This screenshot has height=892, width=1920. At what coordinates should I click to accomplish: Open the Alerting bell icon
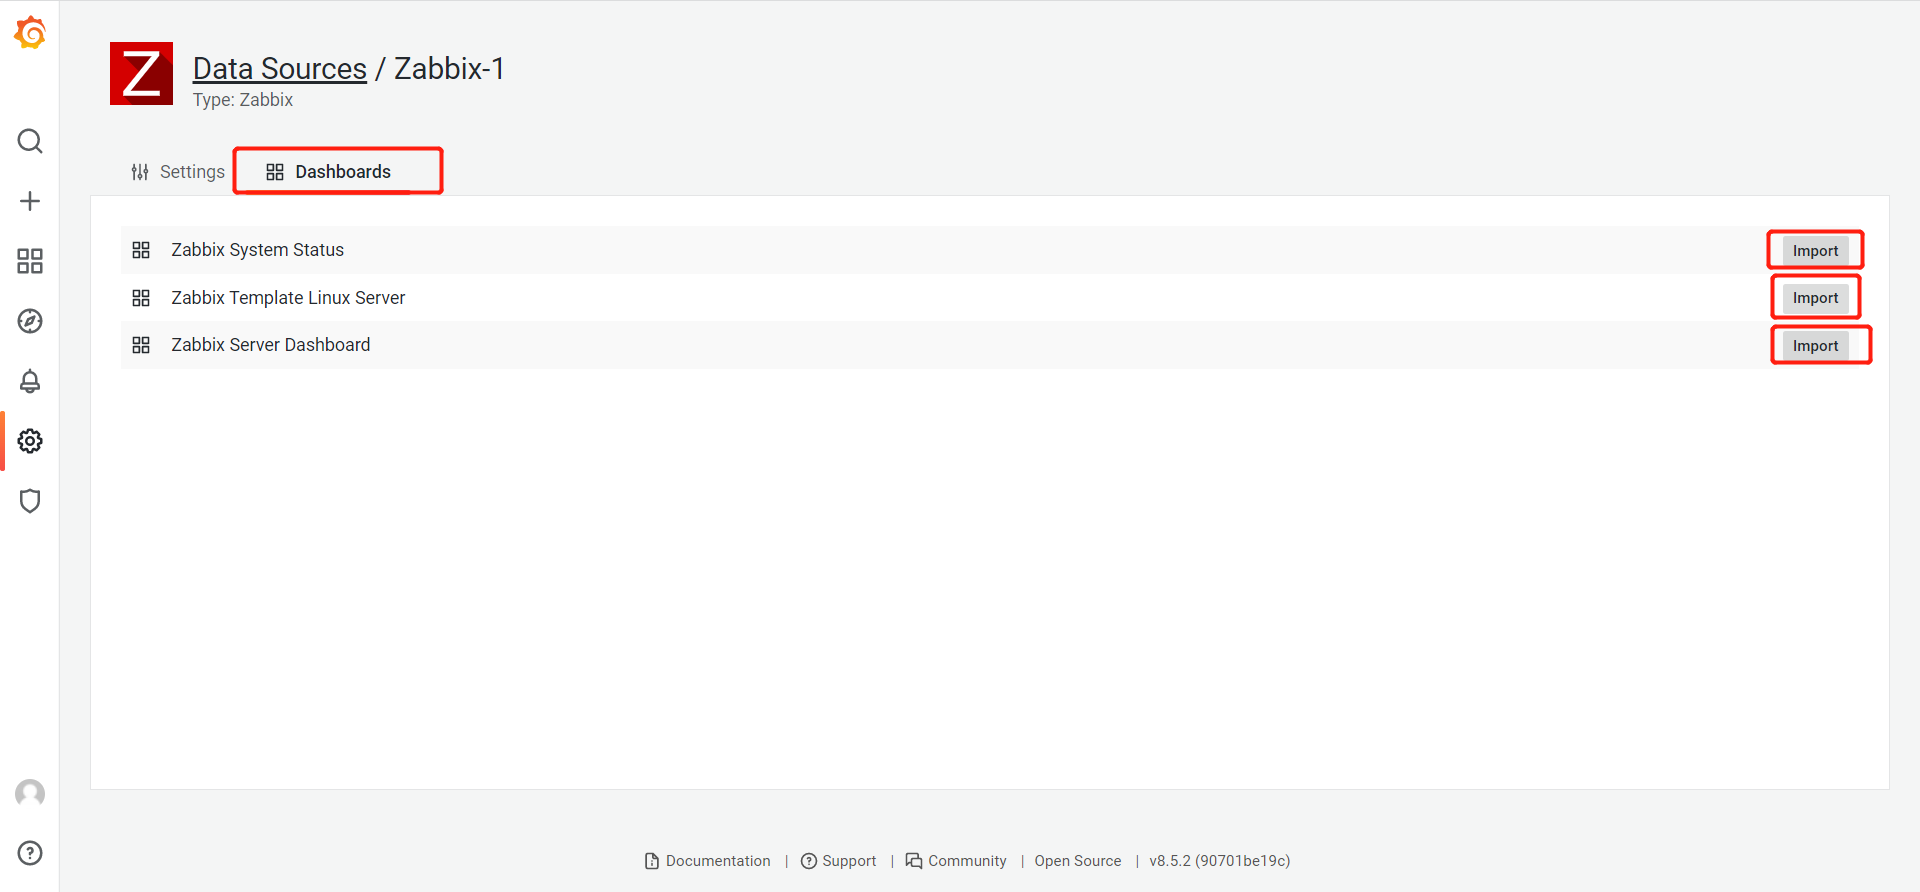[30, 381]
